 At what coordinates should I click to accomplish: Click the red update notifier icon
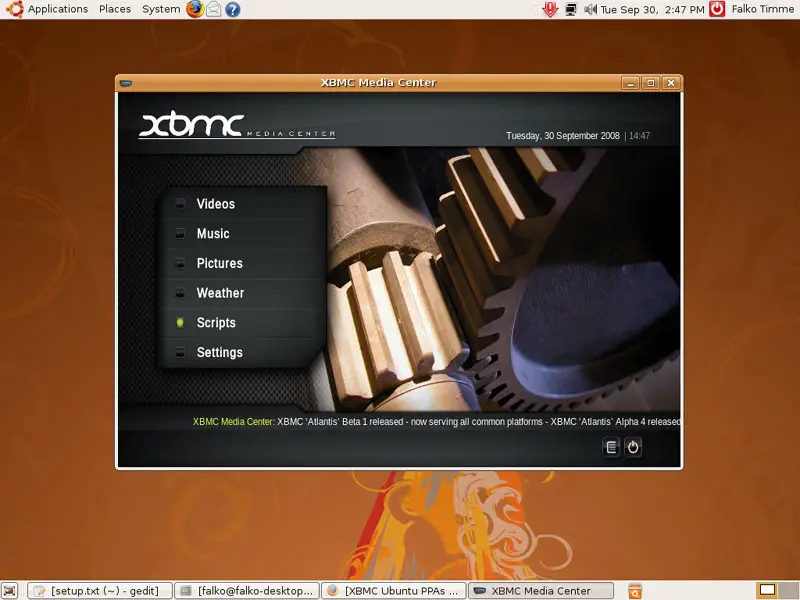point(550,9)
